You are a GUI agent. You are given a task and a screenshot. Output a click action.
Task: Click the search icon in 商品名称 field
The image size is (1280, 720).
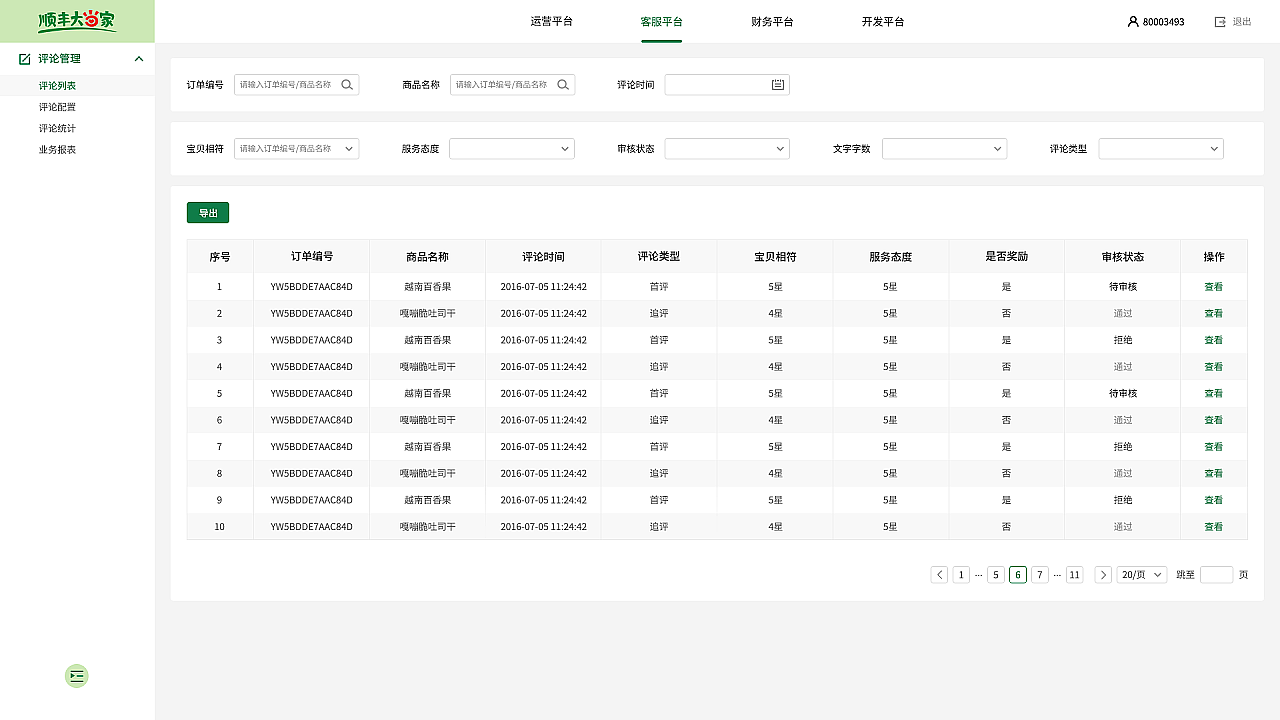coord(563,85)
